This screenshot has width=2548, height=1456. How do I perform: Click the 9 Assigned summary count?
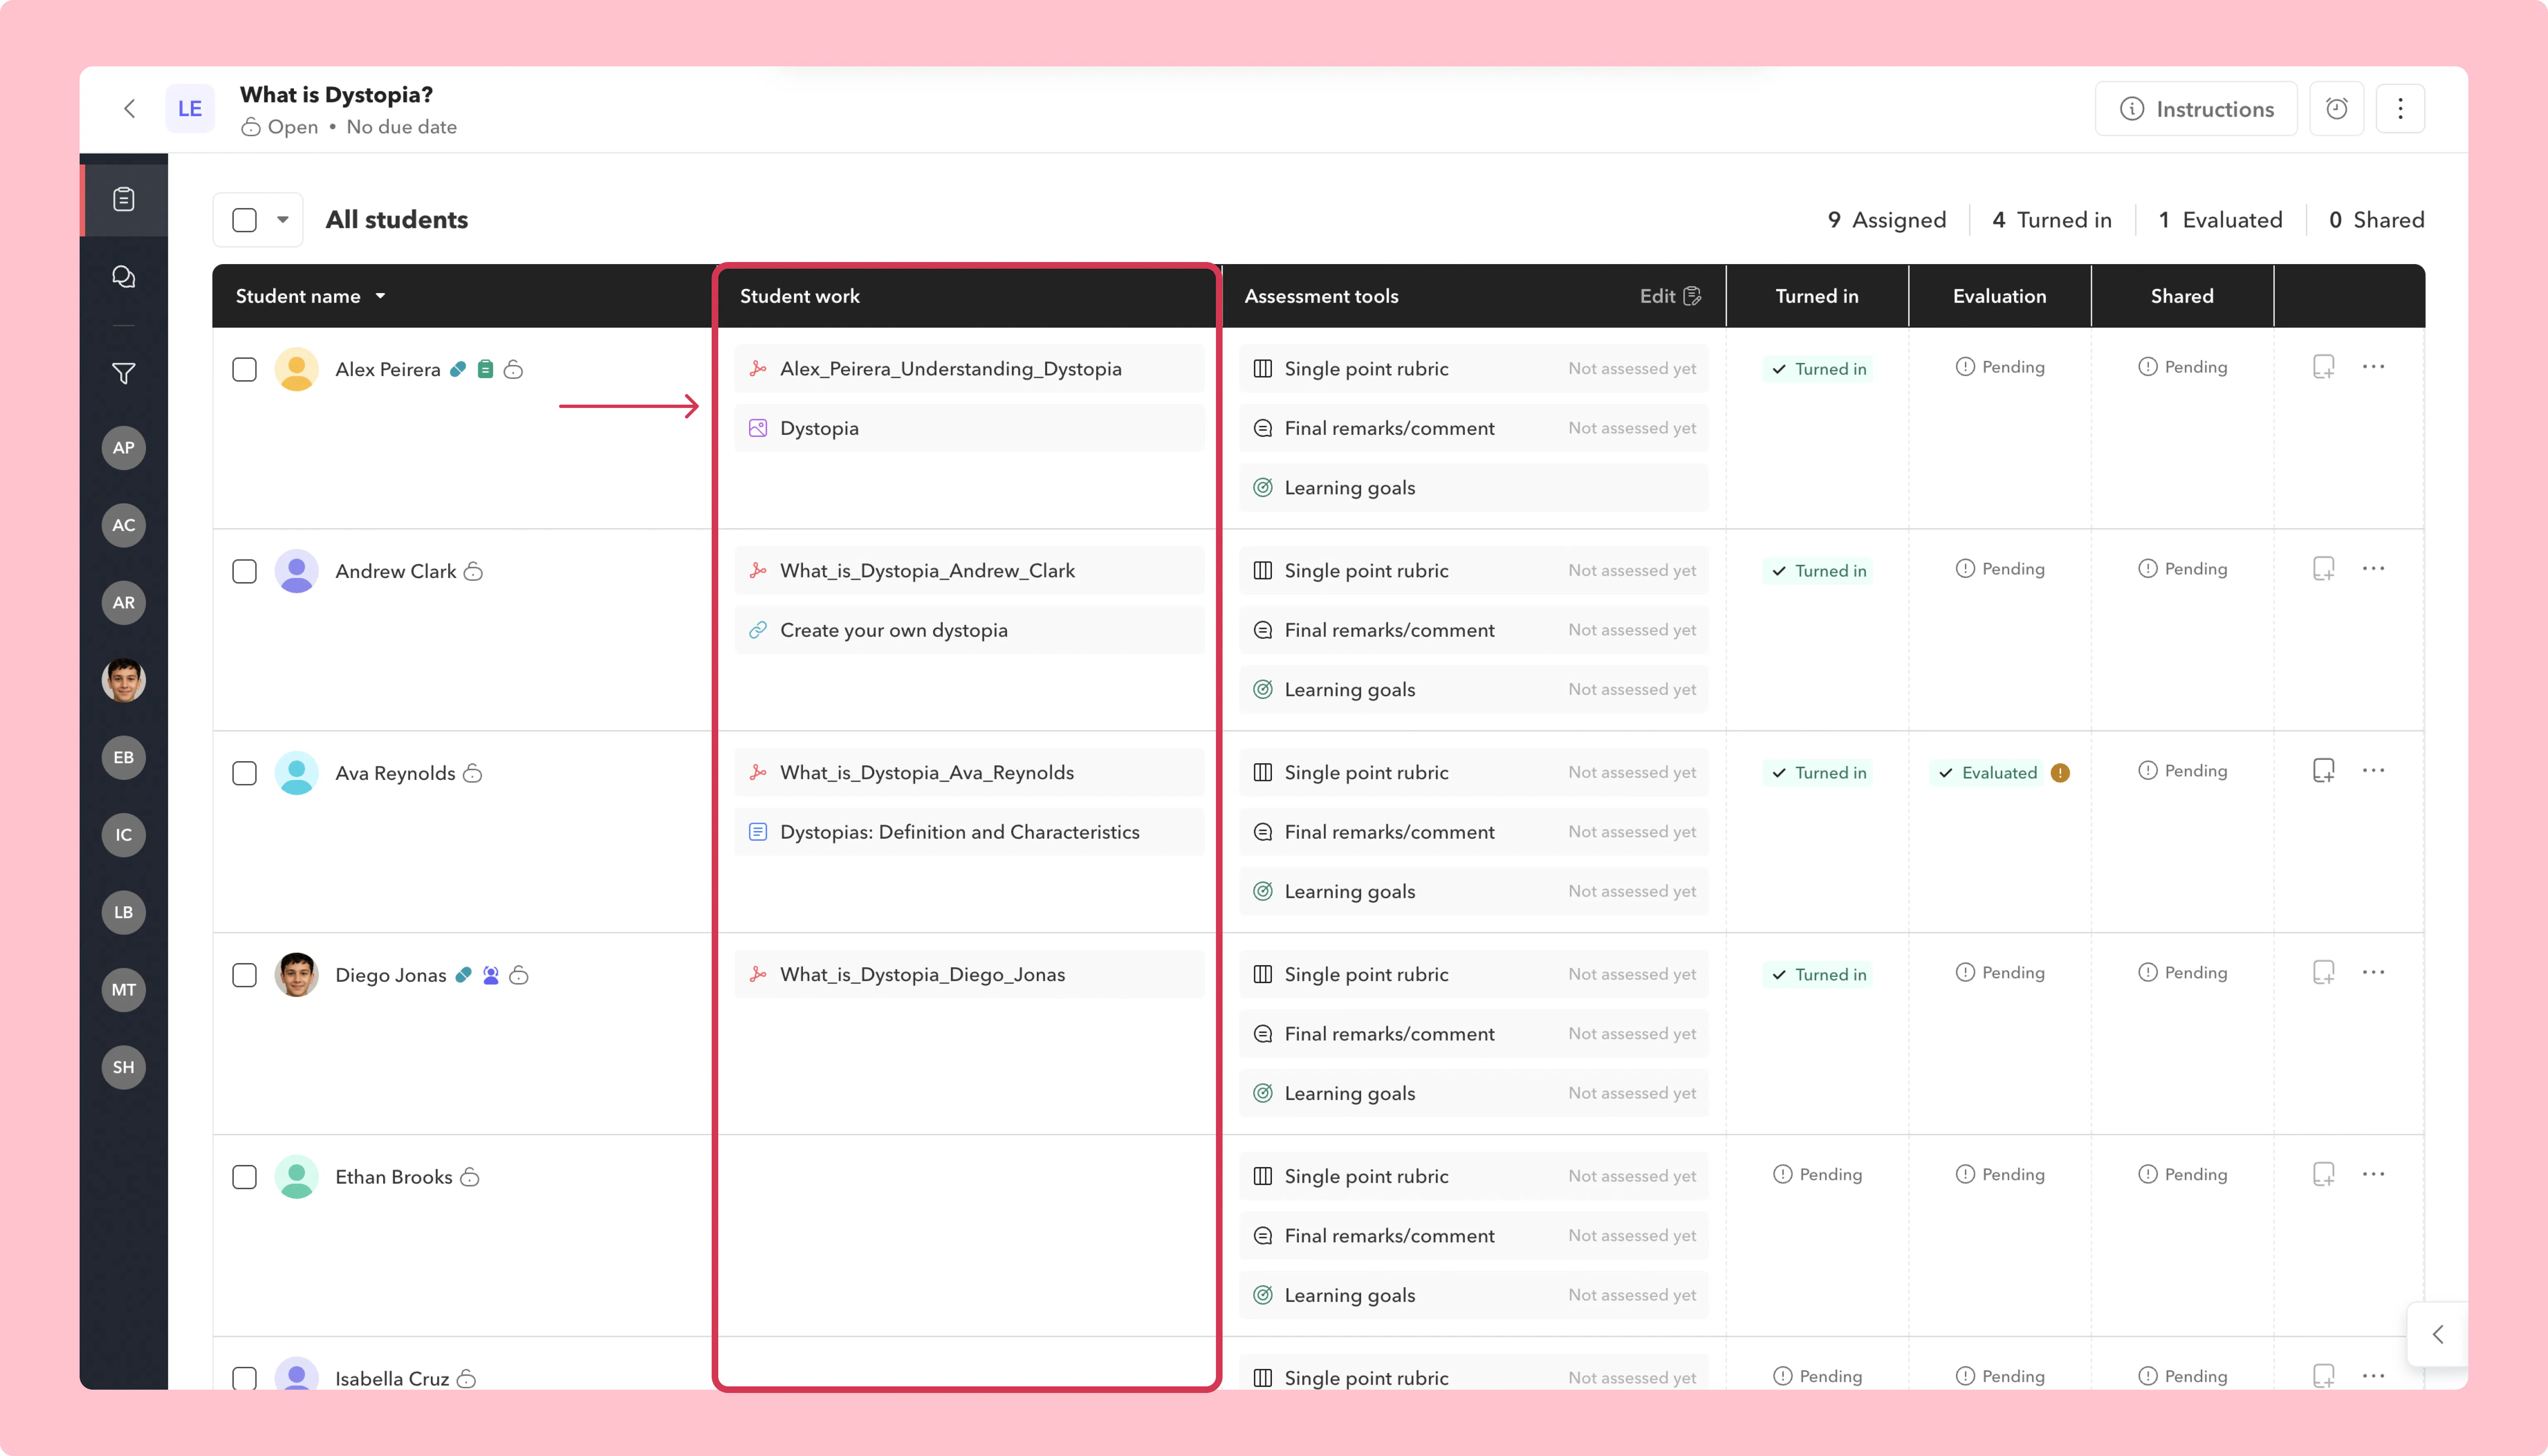pyautogui.click(x=1886, y=220)
